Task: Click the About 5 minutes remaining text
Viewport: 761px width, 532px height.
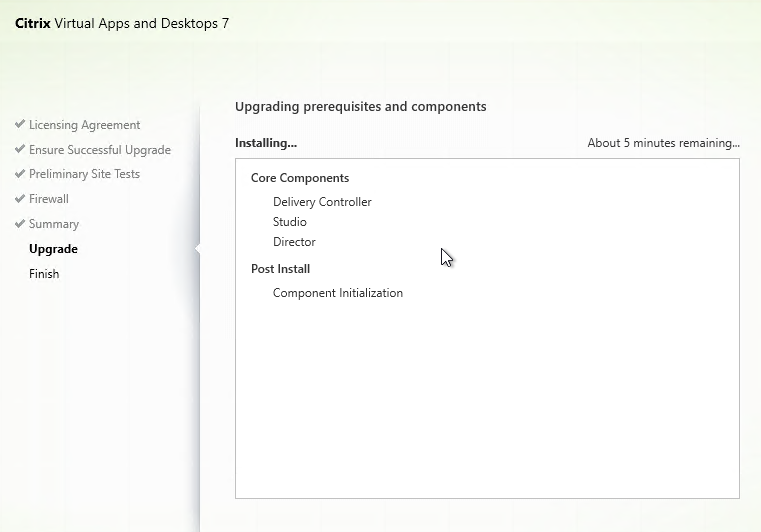Action: 663,143
